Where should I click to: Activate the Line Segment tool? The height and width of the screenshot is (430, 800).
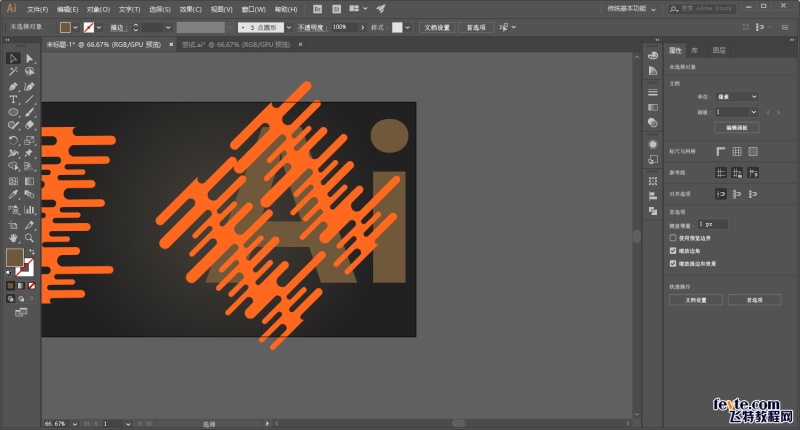coord(30,99)
